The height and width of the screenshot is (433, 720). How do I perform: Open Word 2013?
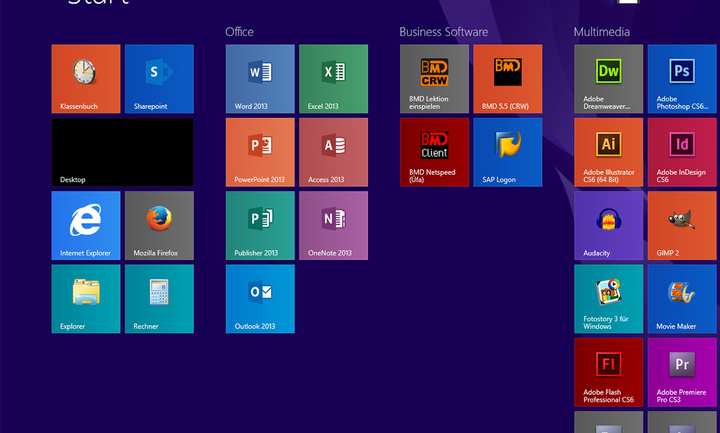coord(260,79)
